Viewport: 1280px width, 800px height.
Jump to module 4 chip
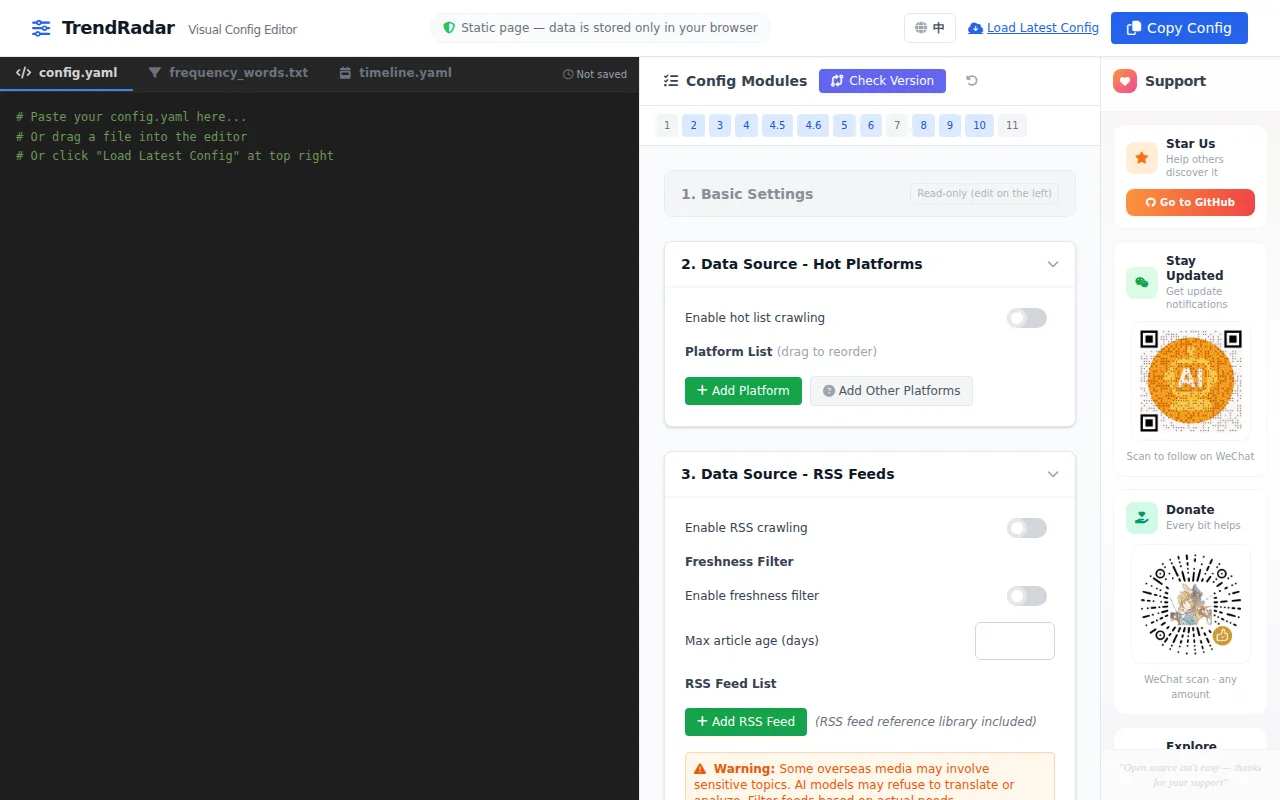(x=746, y=125)
